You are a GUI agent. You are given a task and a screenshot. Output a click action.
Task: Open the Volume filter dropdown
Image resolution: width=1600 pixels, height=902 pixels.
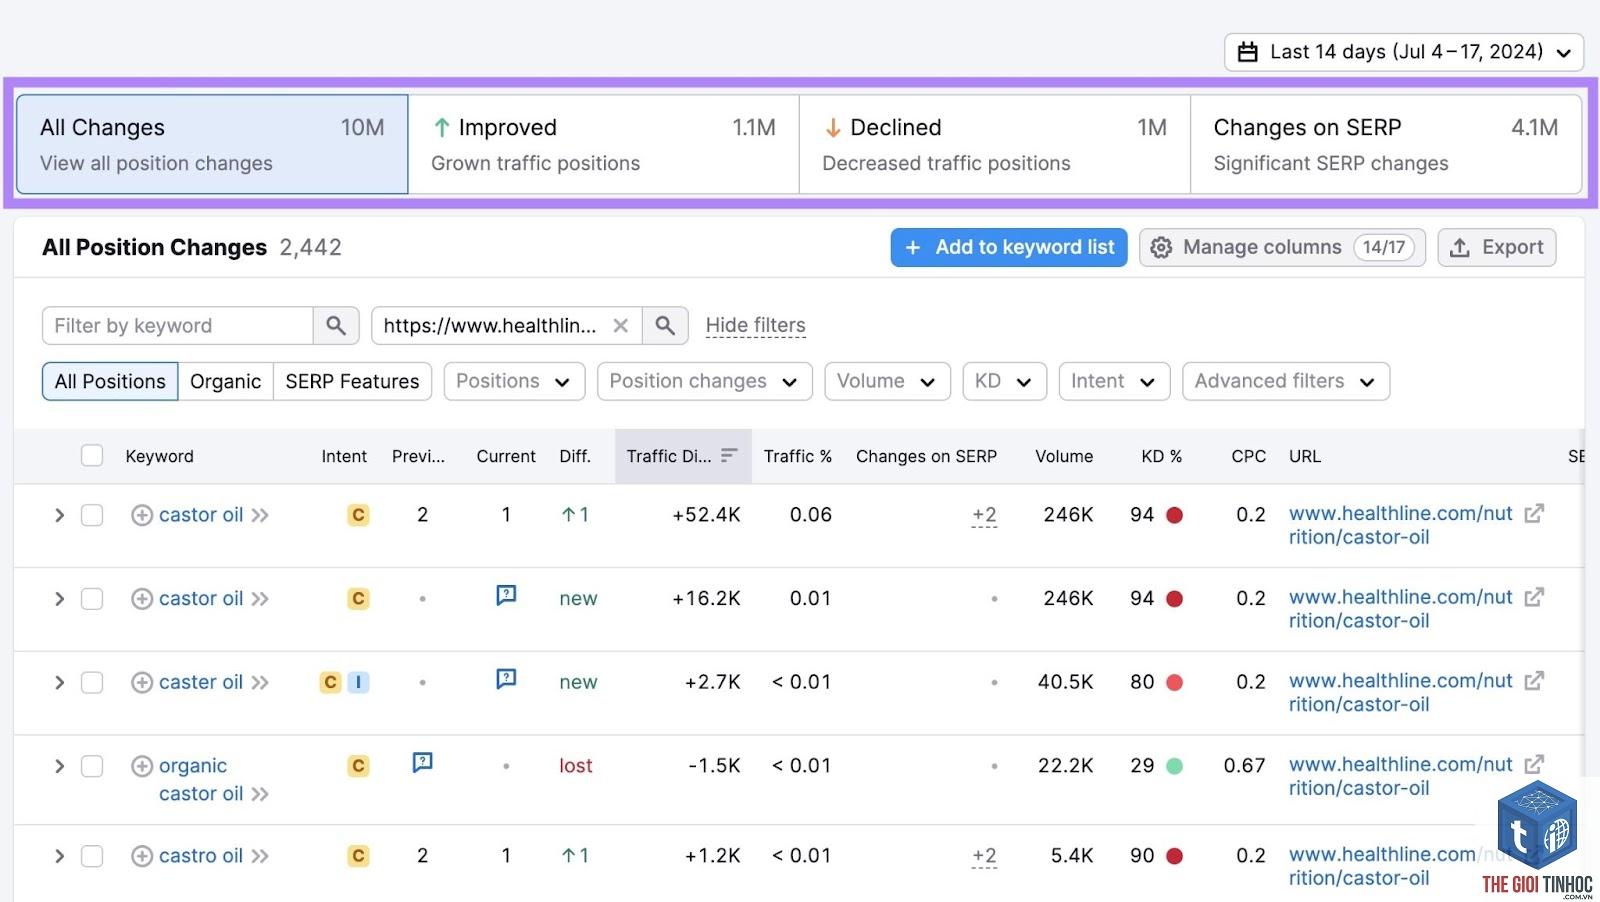887,381
